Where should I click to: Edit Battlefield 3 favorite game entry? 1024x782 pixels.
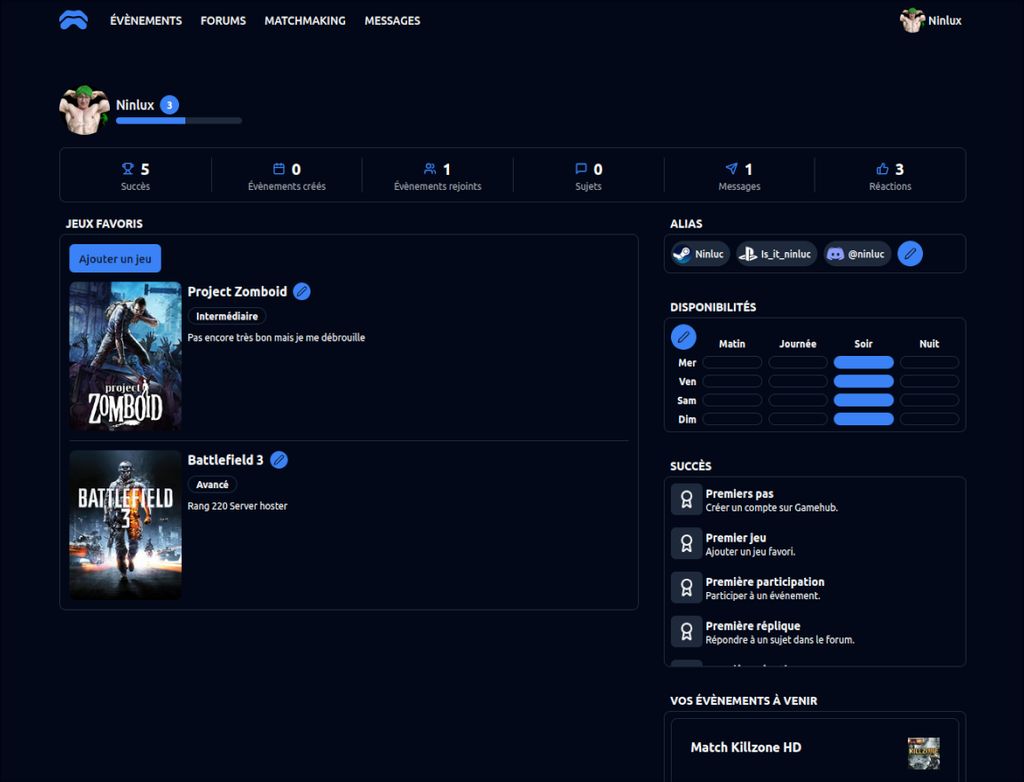[279, 460]
